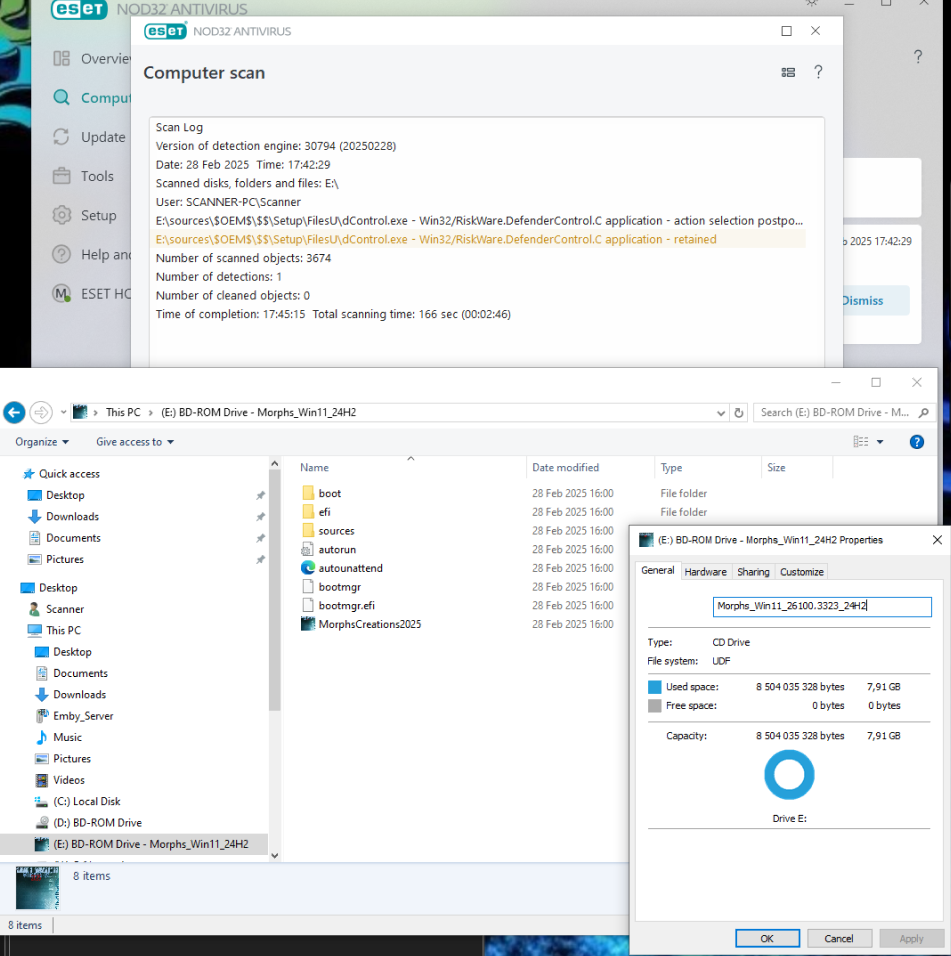This screenshot has width=951, height=956.
Task: Switch to Sharing tab in Properties
Action: pos(753,572)
